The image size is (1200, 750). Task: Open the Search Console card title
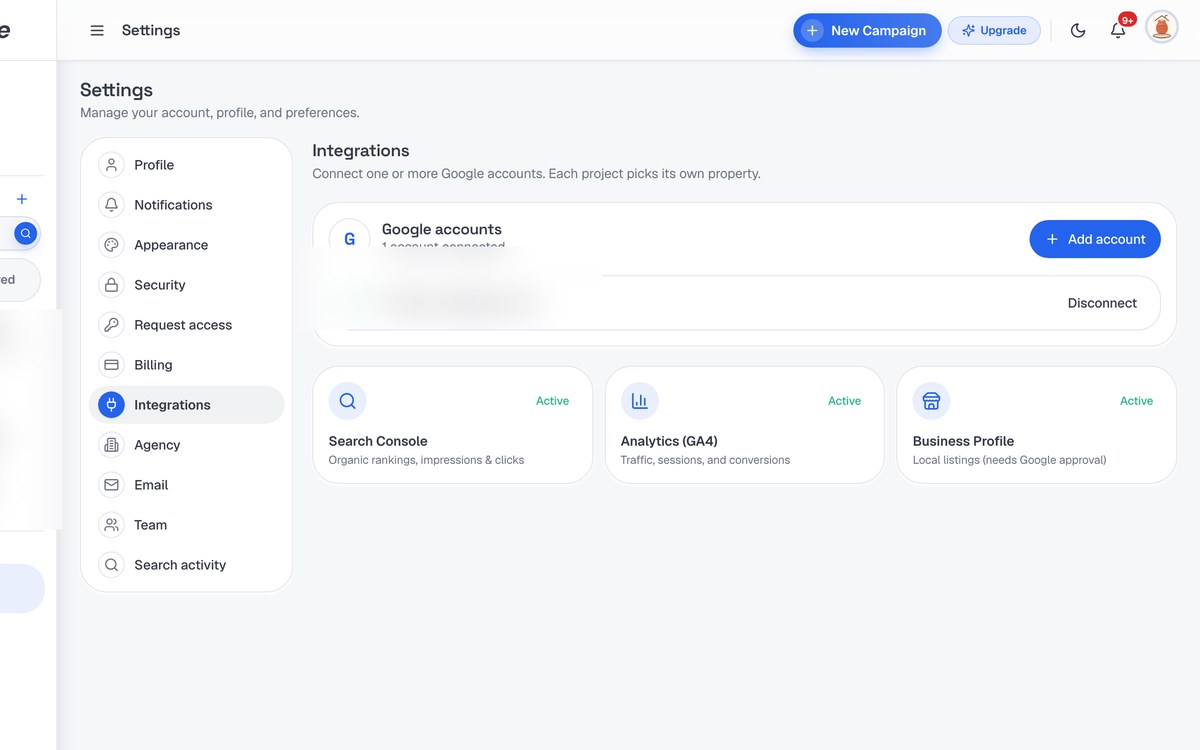coord(378,441)
